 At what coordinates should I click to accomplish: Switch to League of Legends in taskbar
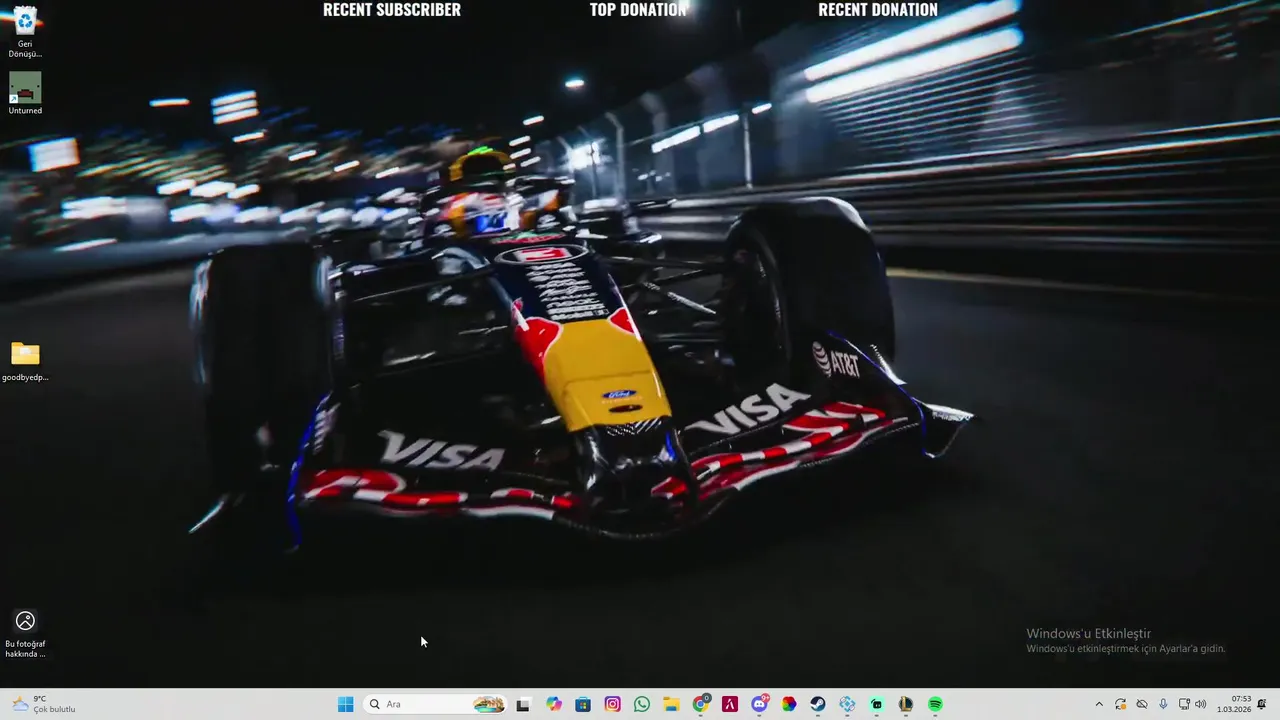906,704
